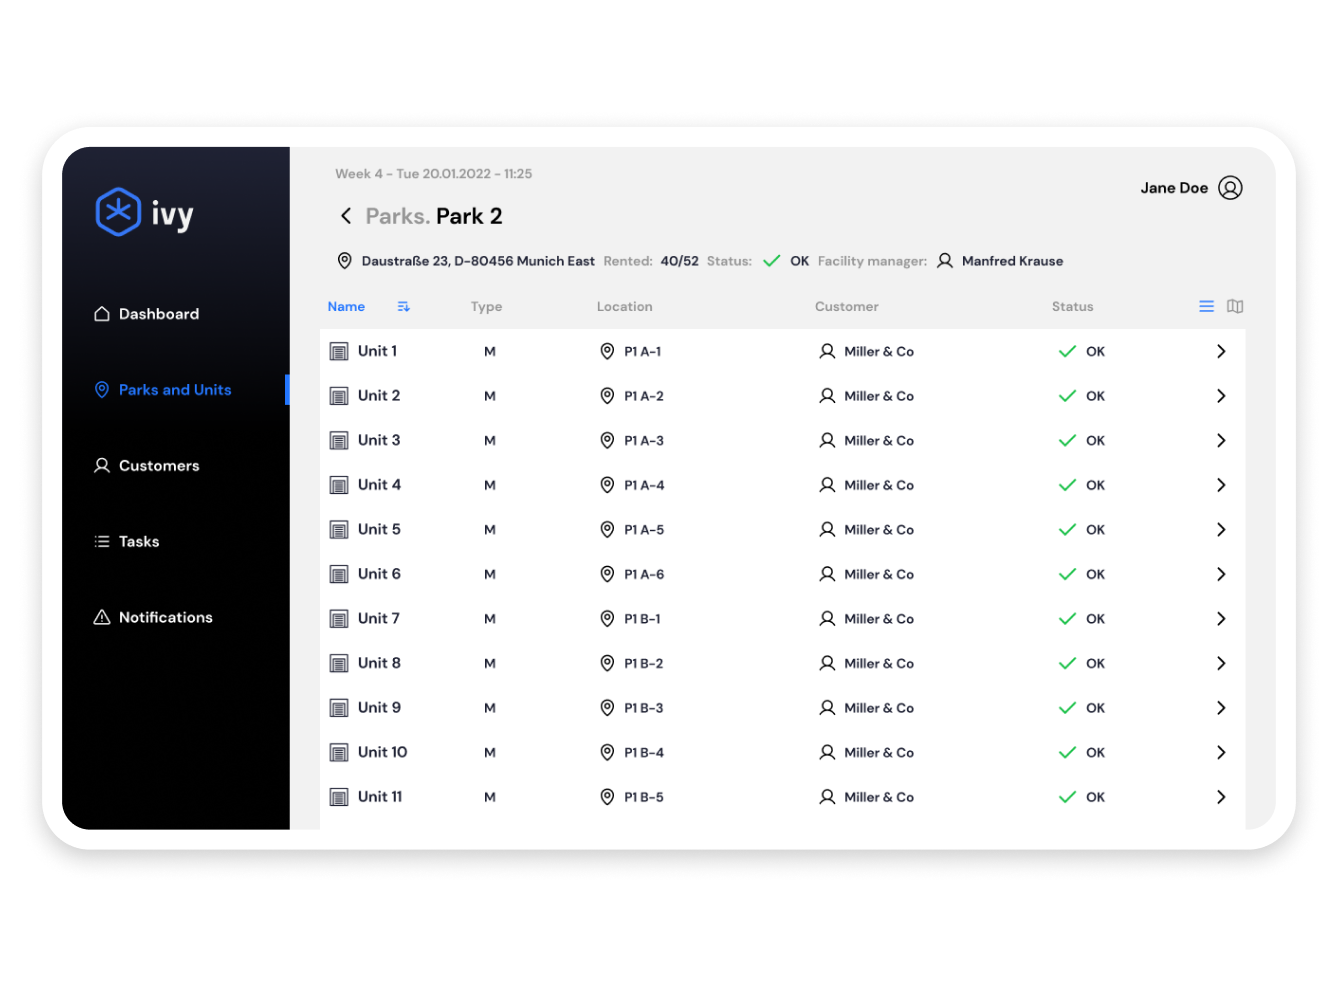Click the sort descending icon next to Name
Viewport: 1338px width, 1000px height.
pos(403,306)
